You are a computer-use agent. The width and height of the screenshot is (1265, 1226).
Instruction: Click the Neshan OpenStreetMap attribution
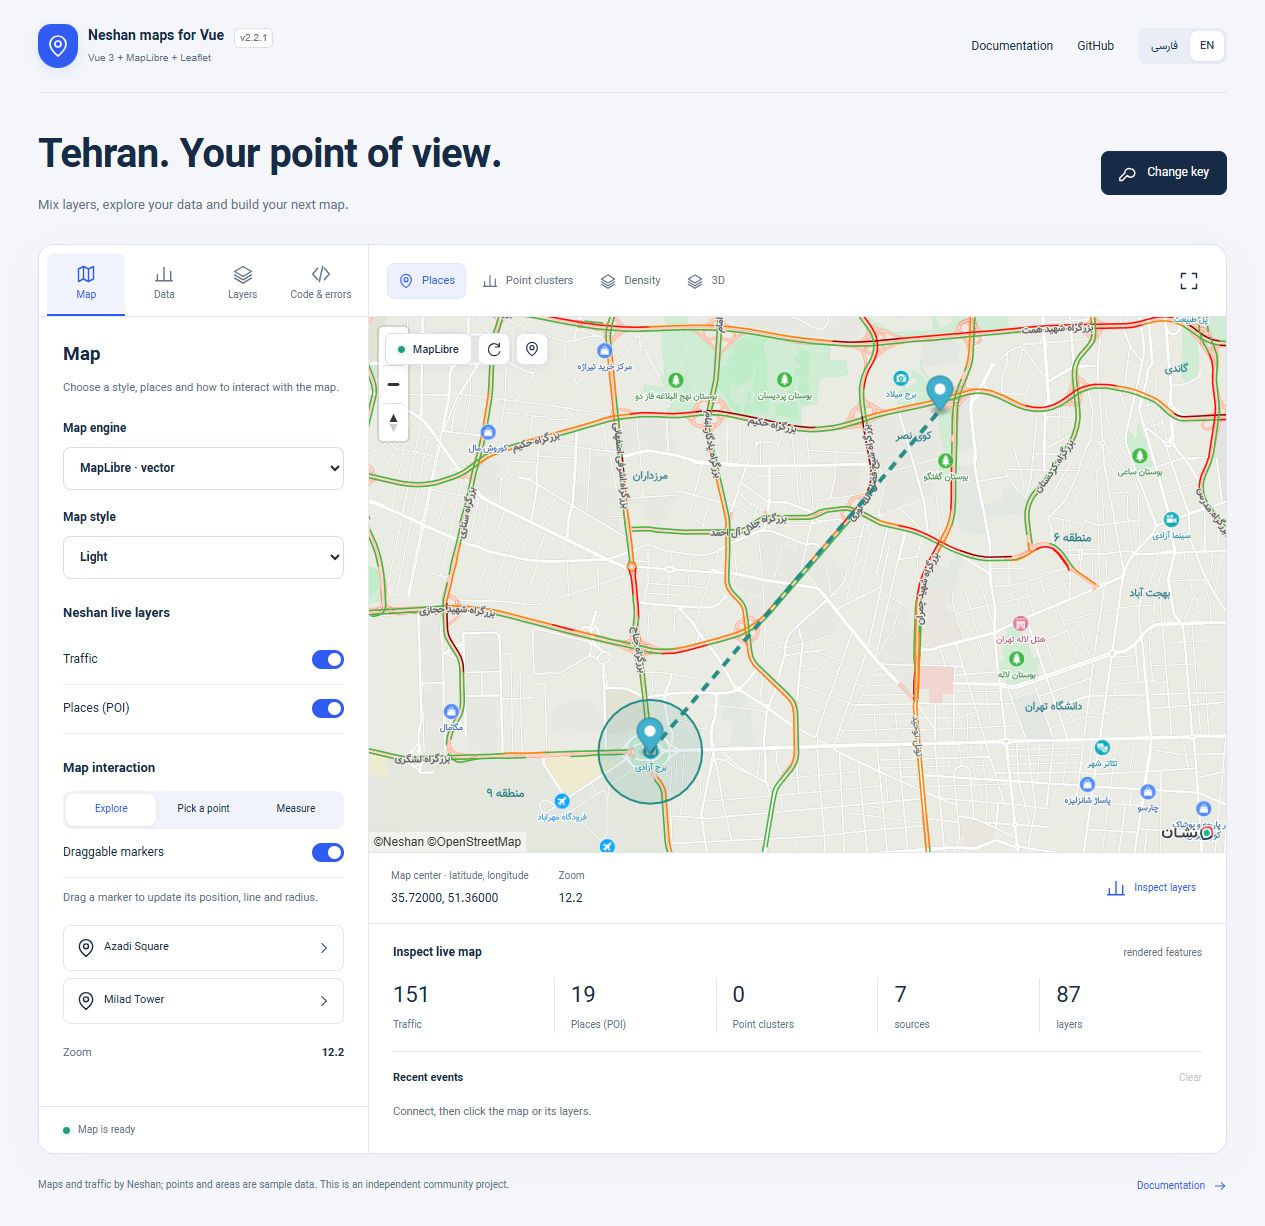[447, 842]
